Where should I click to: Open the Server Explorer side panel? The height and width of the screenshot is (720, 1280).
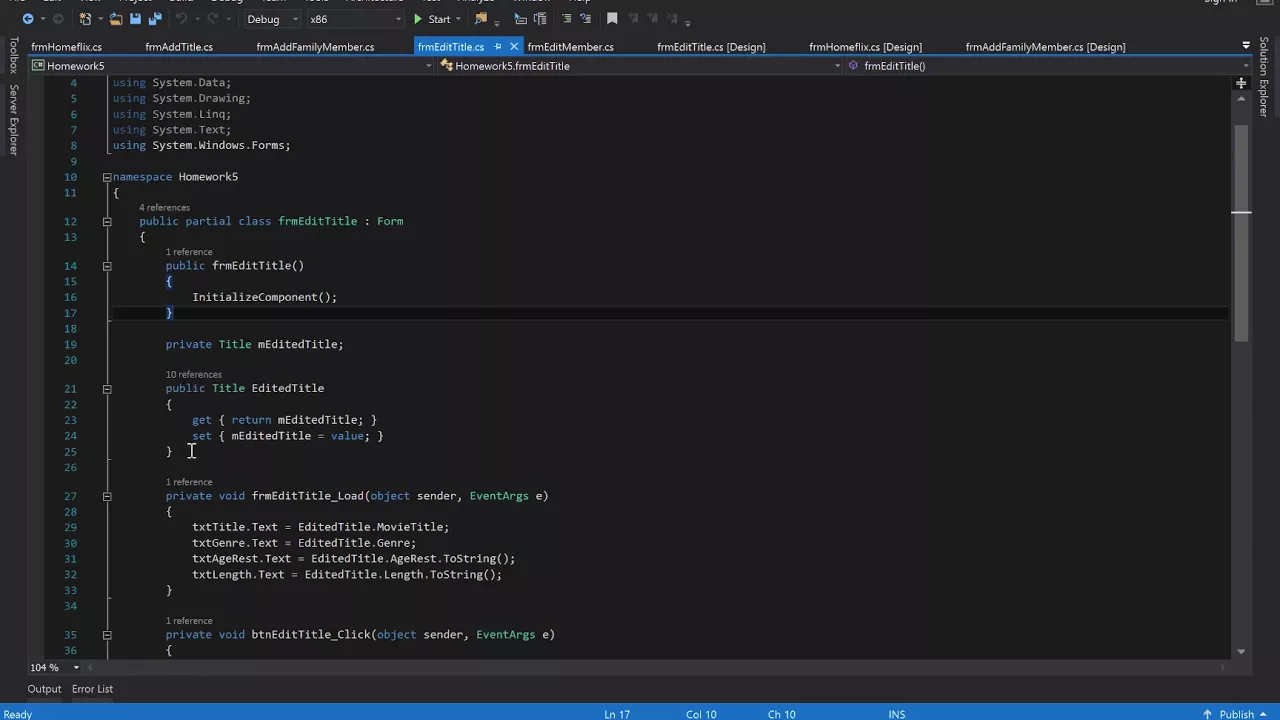(x=13, y=120)
